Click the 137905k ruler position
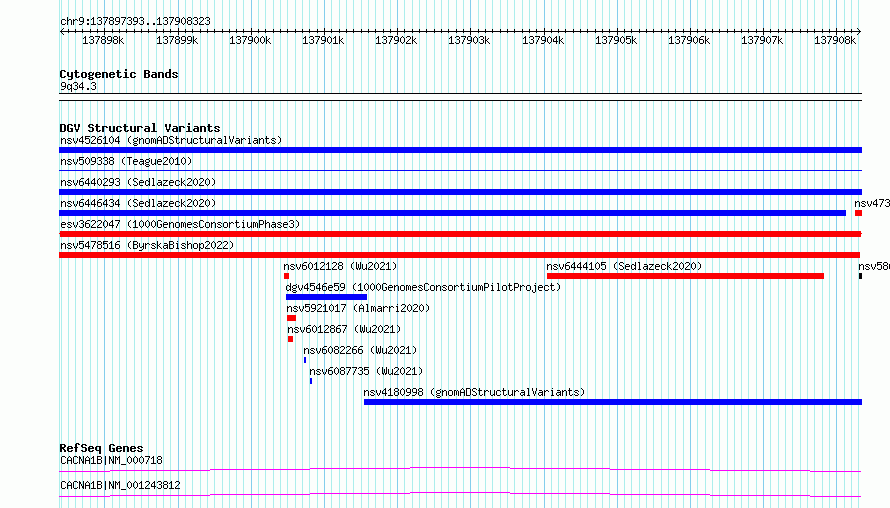The height and width of the screenshot is (508, 890). click(x=616, y=40)
